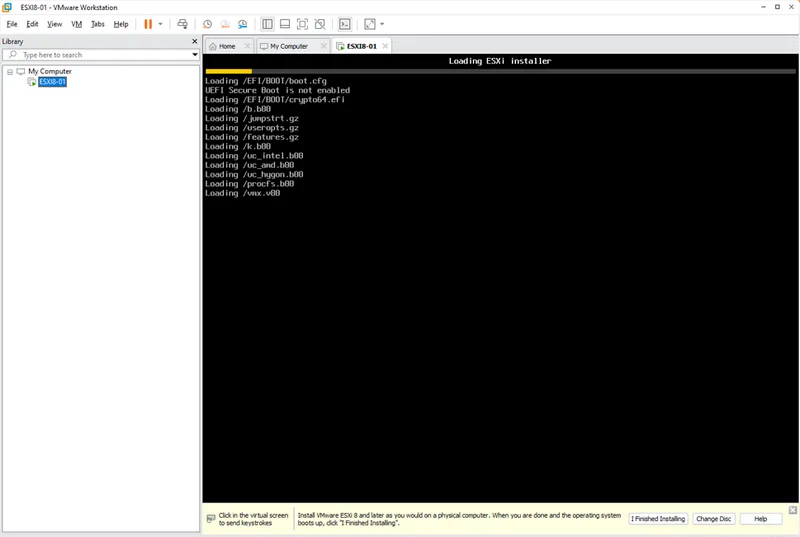Take a snapshot of this VM
The image size is (800, 537).
[x=207, y=24]
